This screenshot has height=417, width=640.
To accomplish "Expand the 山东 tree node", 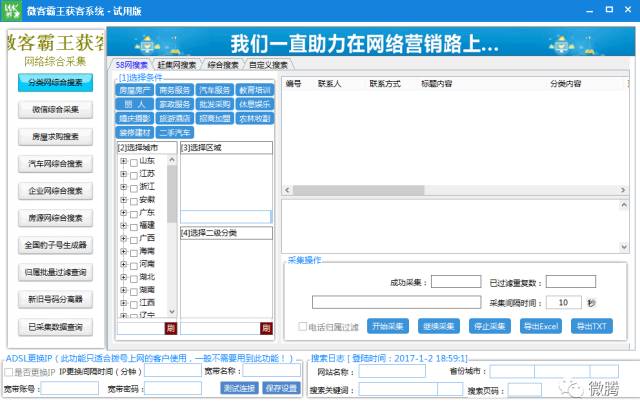I will 123,161.
